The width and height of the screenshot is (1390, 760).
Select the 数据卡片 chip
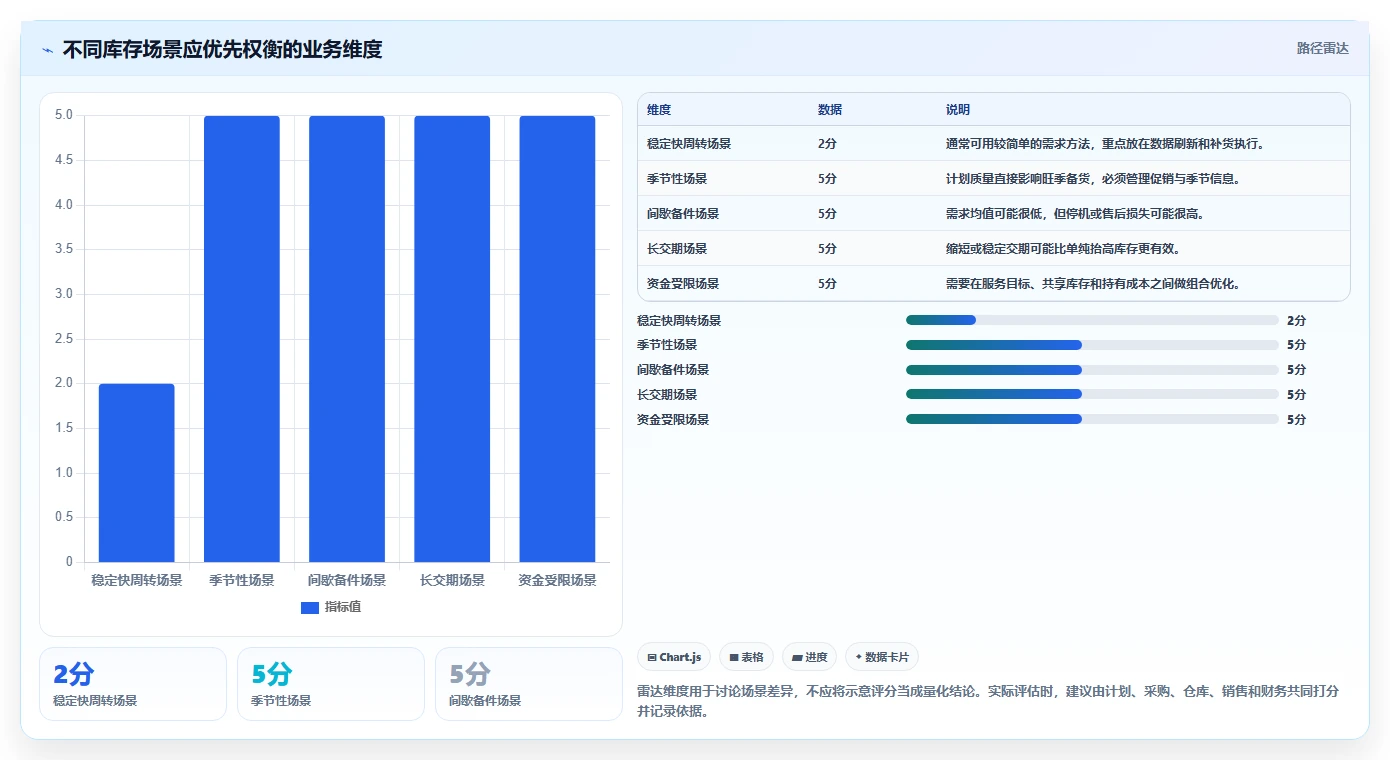click(x=882, y=657)
